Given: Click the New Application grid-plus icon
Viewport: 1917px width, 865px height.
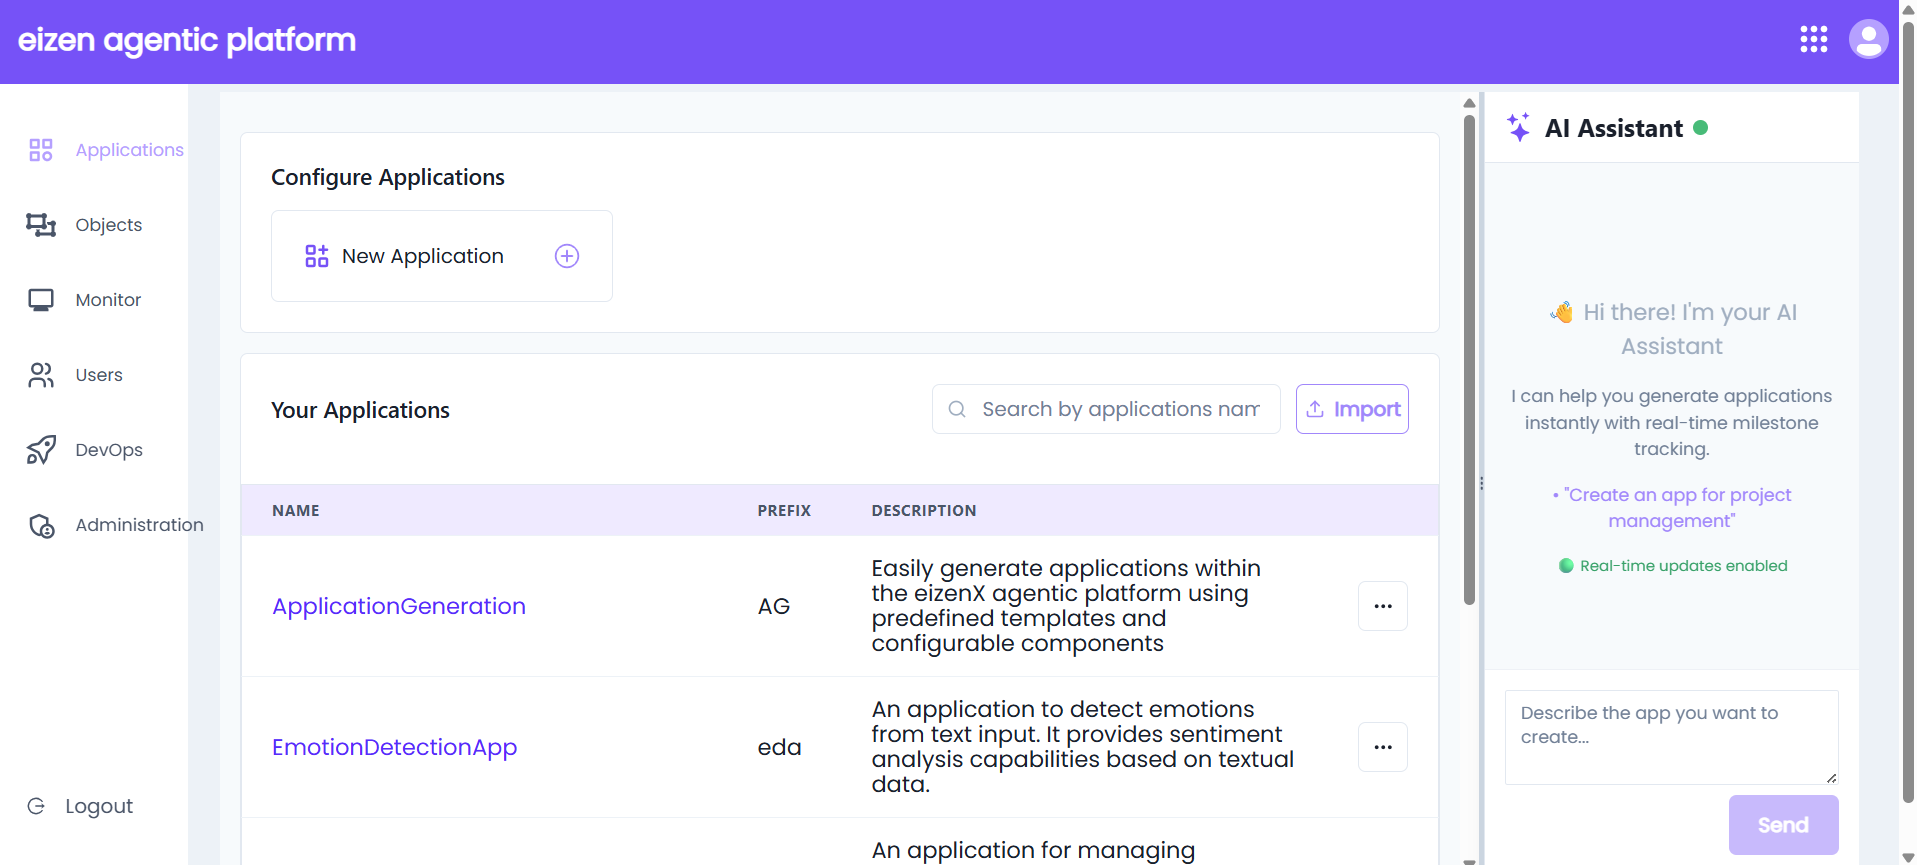Looking at the screenshot, I should tap(317, 256).
